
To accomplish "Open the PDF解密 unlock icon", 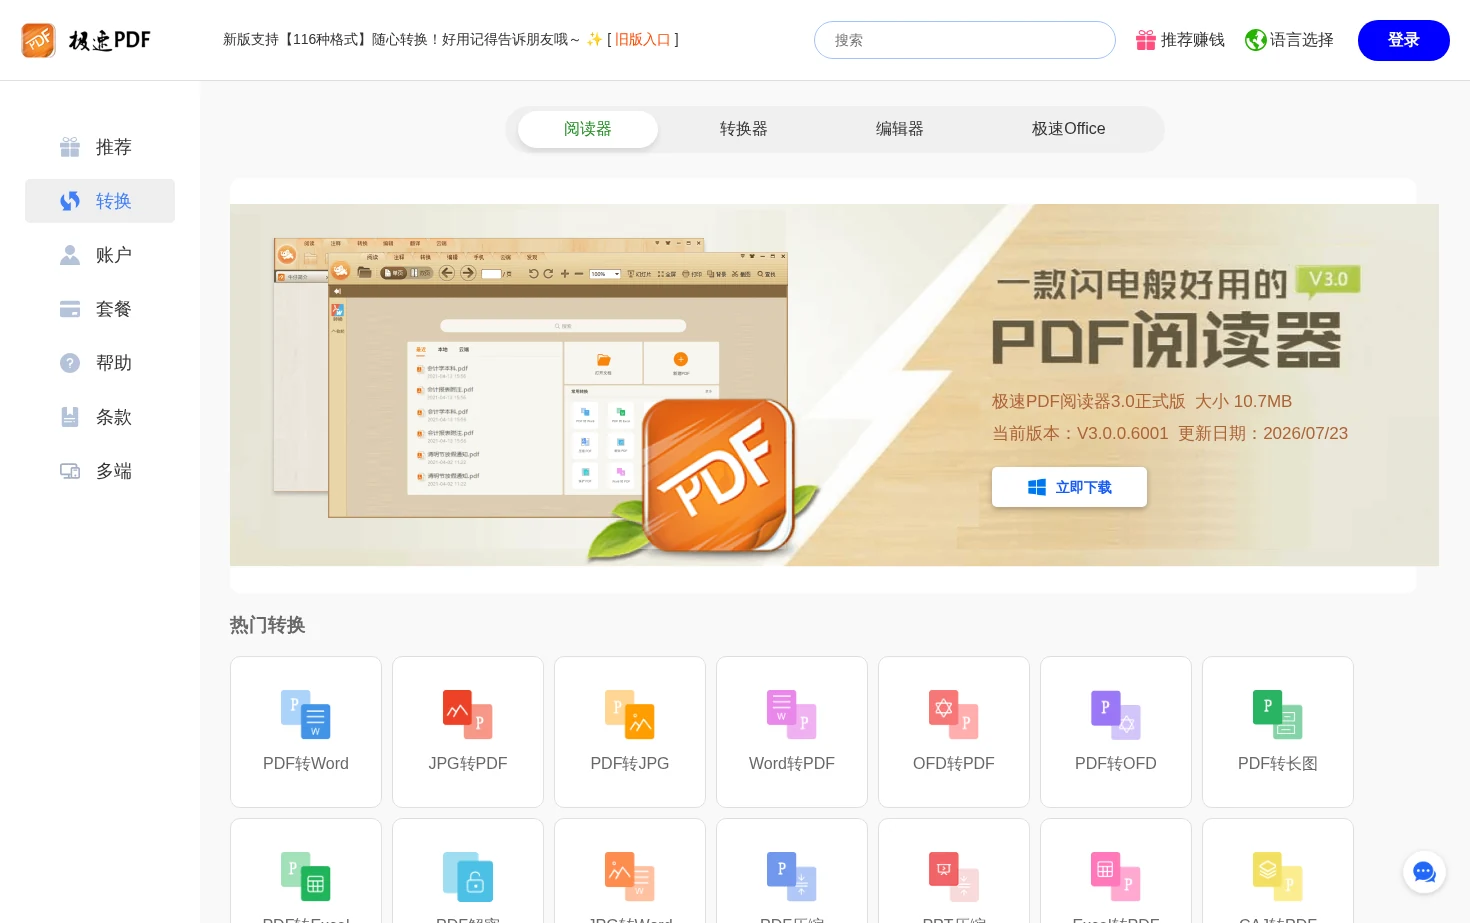I will (468, 877).
